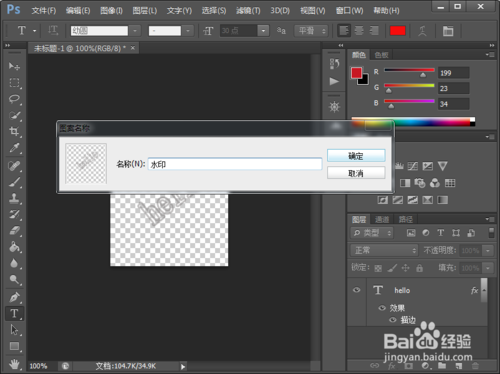Toggle lock transparent pixels
The height and width of the screenshot is (374, 500).
point(378,268)
